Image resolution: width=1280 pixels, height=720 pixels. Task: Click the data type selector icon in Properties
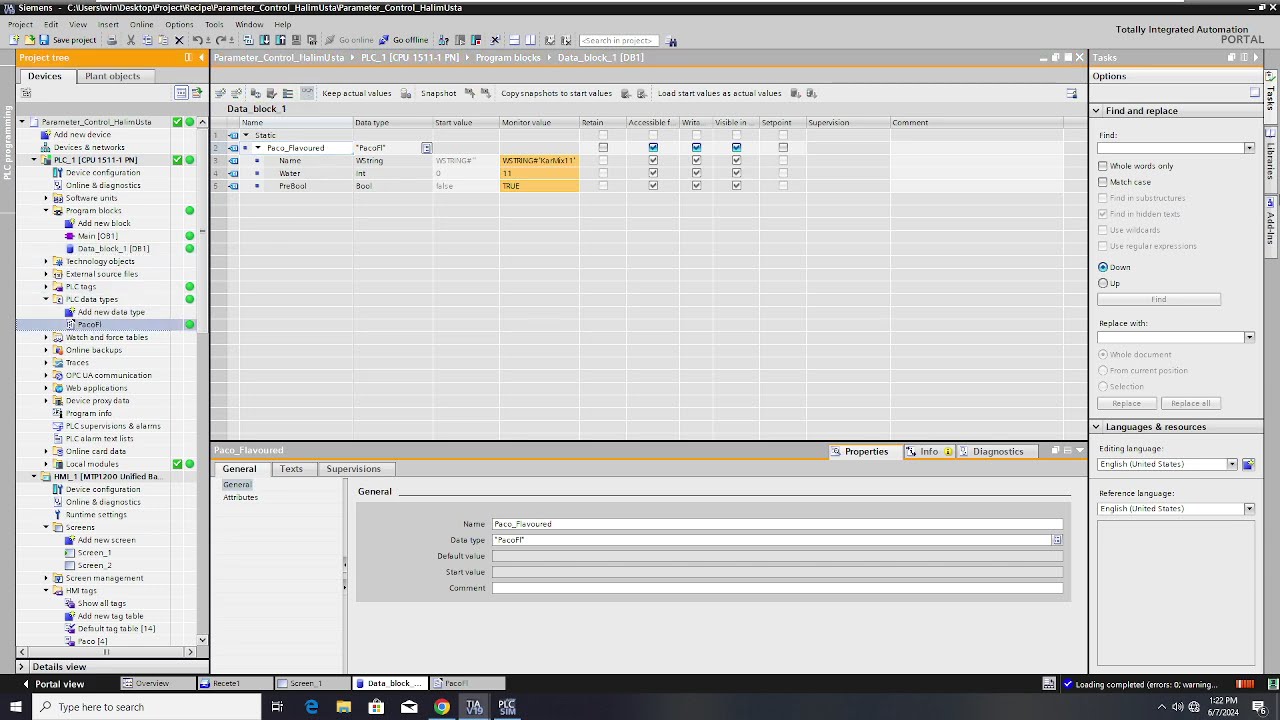coord(1056,540)
